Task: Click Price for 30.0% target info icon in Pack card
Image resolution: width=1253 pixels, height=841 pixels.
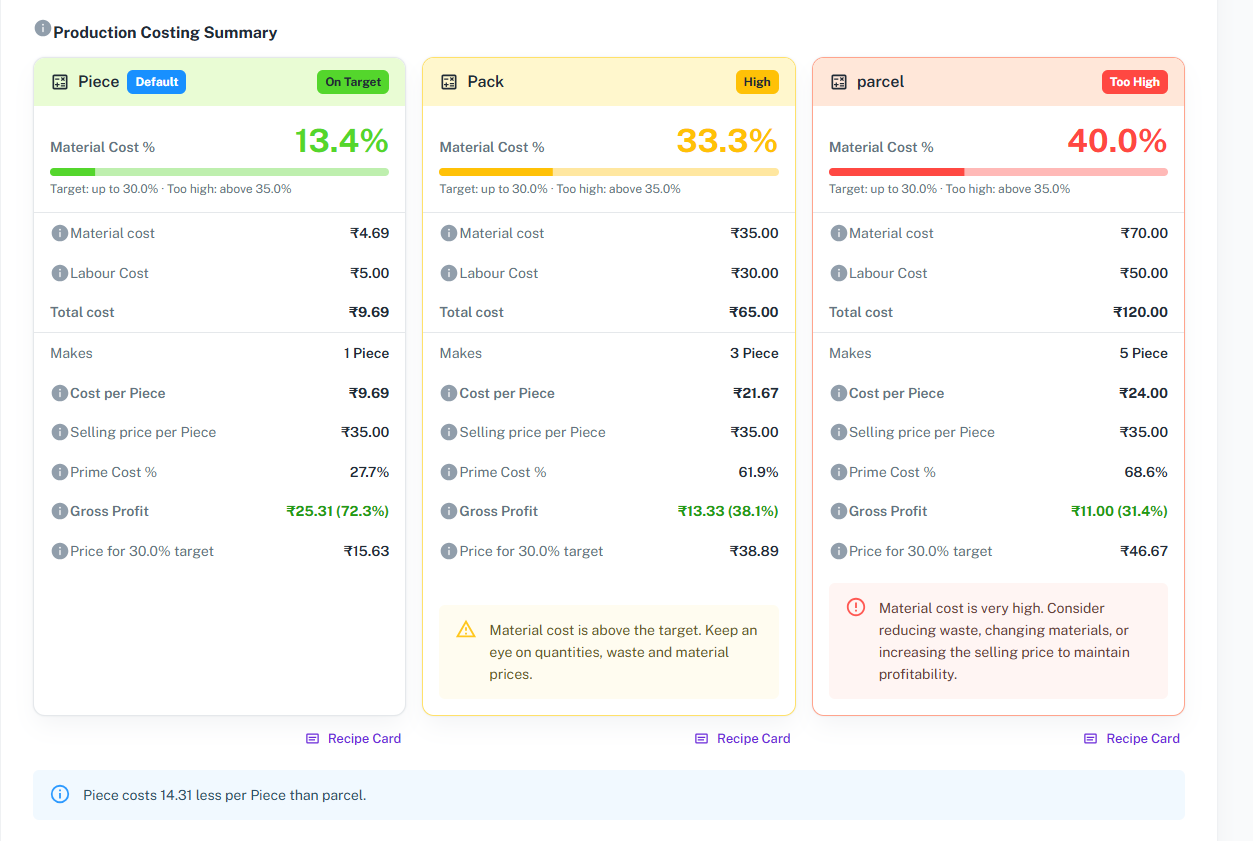Action: tap(448, 551)
